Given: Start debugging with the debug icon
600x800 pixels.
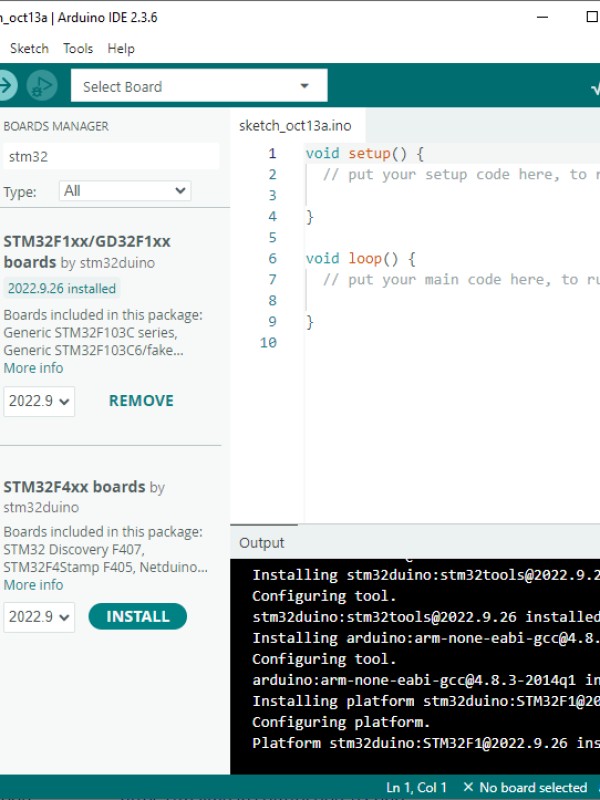Looking at the screenshot, I should tap(41, 86).
